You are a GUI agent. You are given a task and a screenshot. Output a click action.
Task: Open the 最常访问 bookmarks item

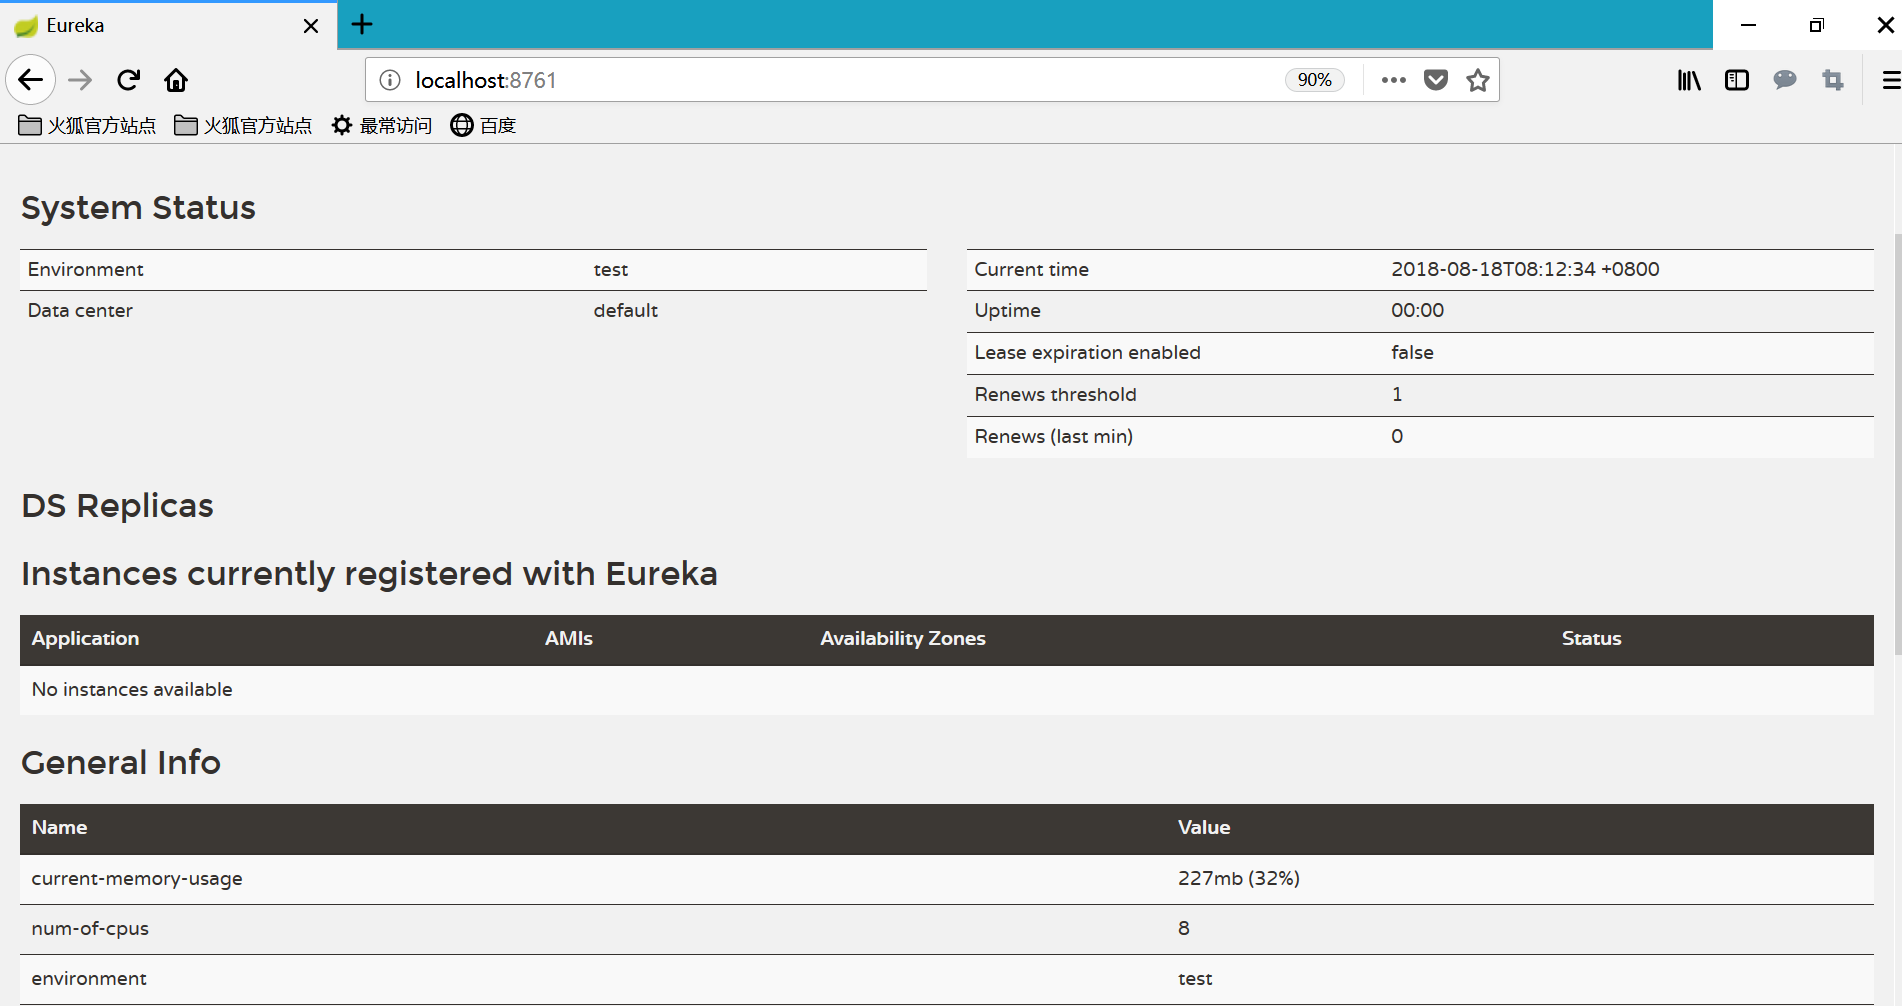pos(382,125)
